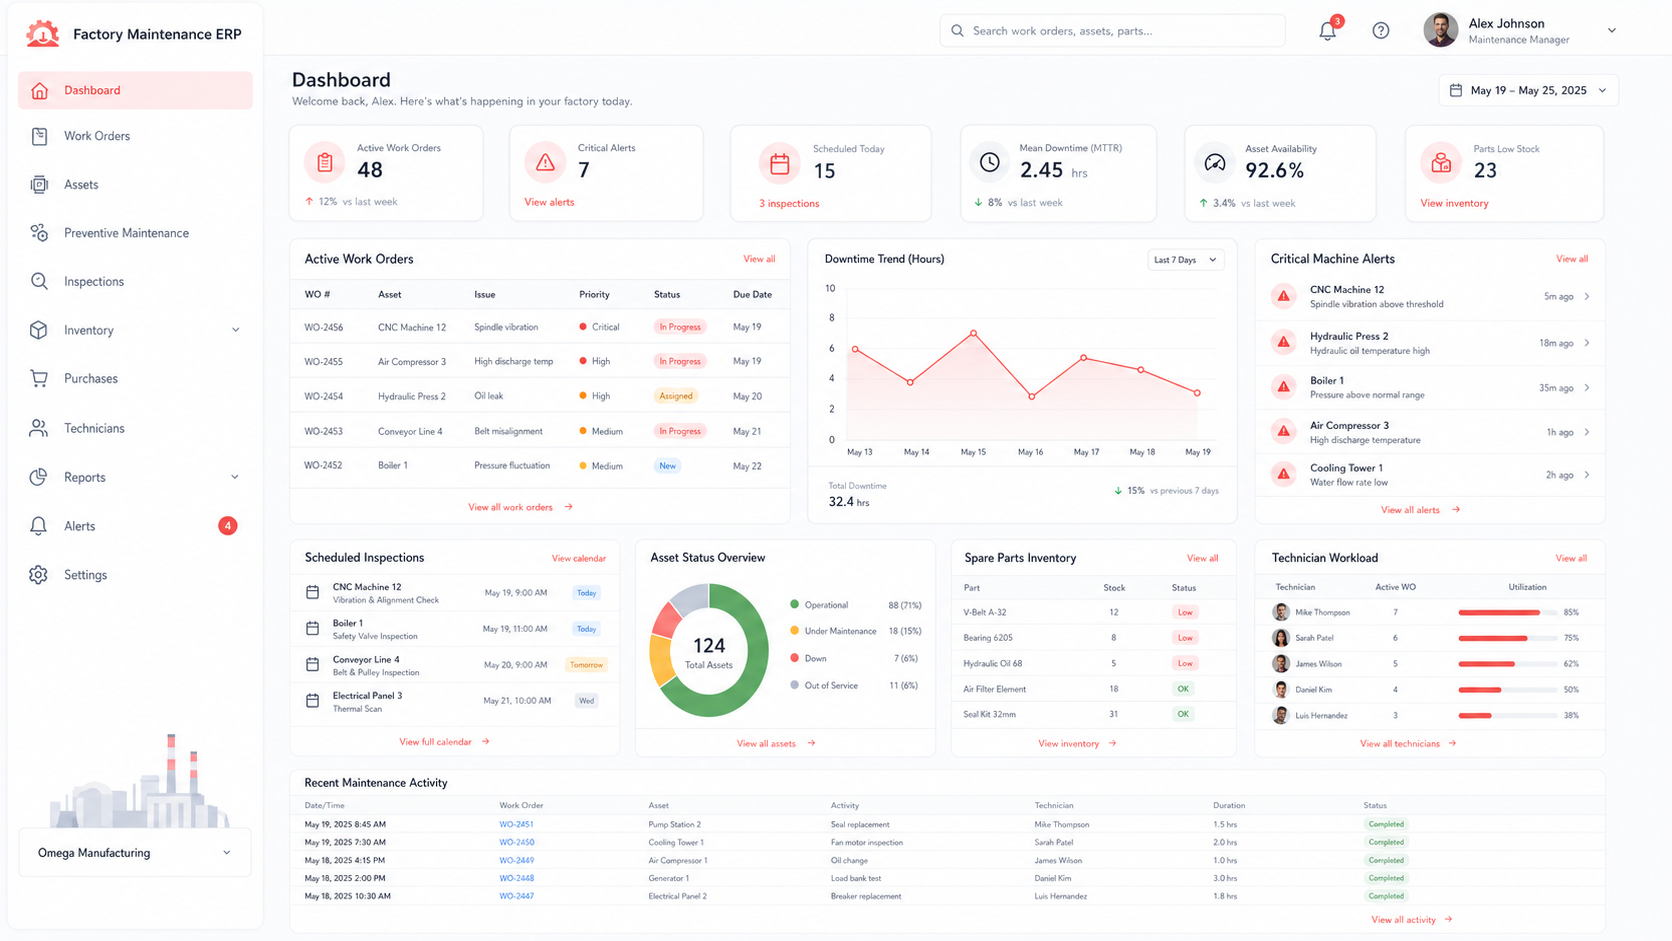Click the search work orders field
Screen dimensions: 1672x941
pos(1112,31)
